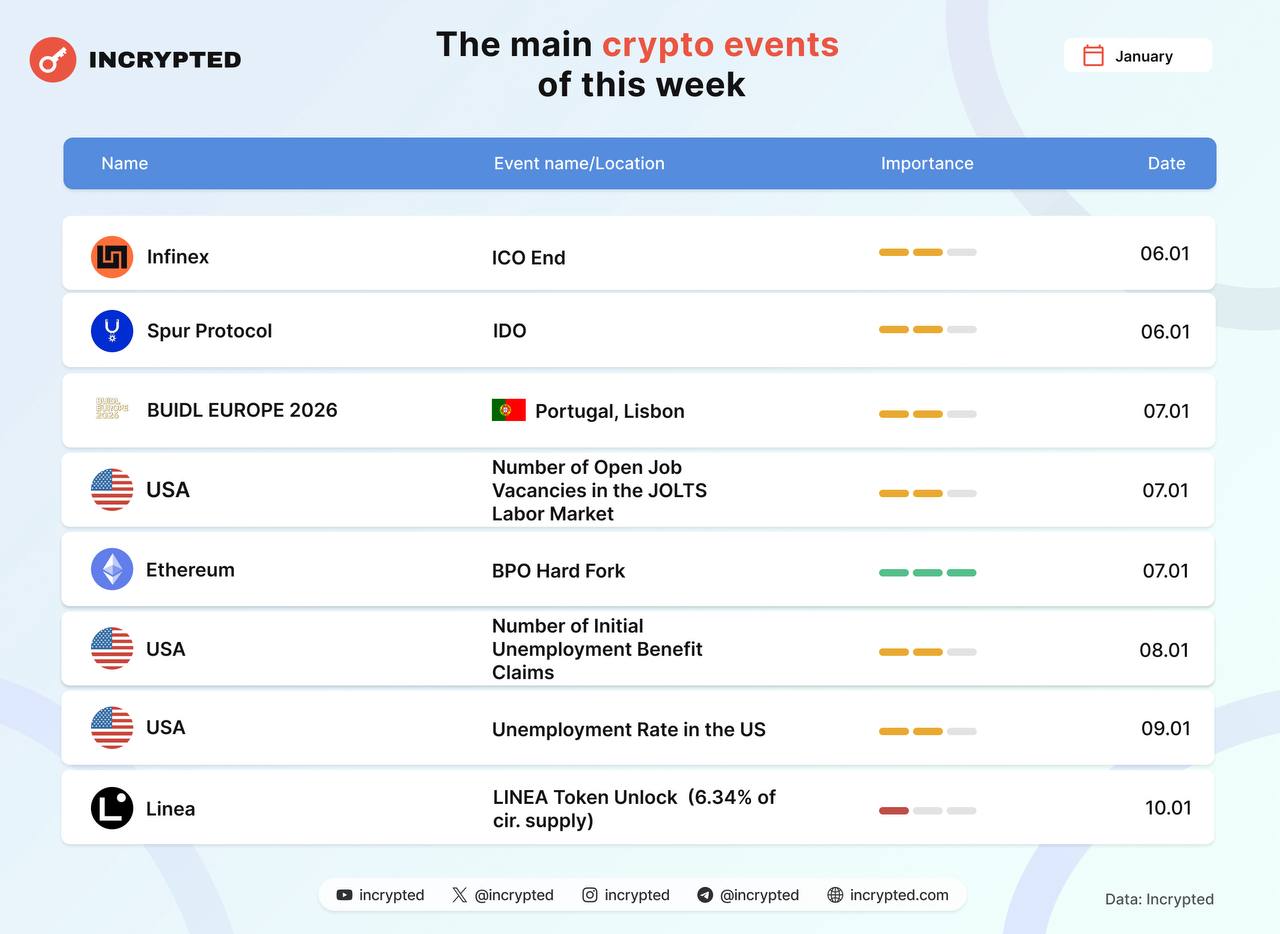Open the January month selector

[x=1138, y=56]
